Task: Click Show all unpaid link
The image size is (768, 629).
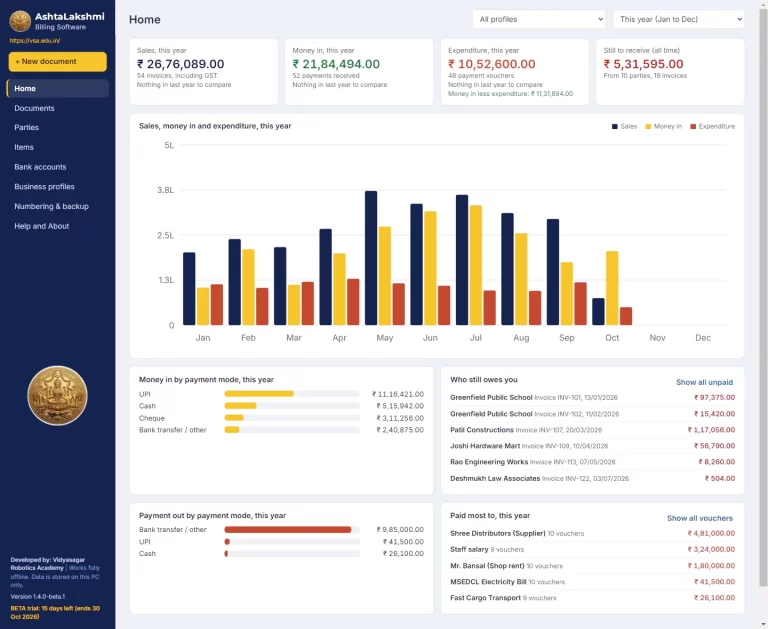Action: pyautogui.click(x=704, y=382)
